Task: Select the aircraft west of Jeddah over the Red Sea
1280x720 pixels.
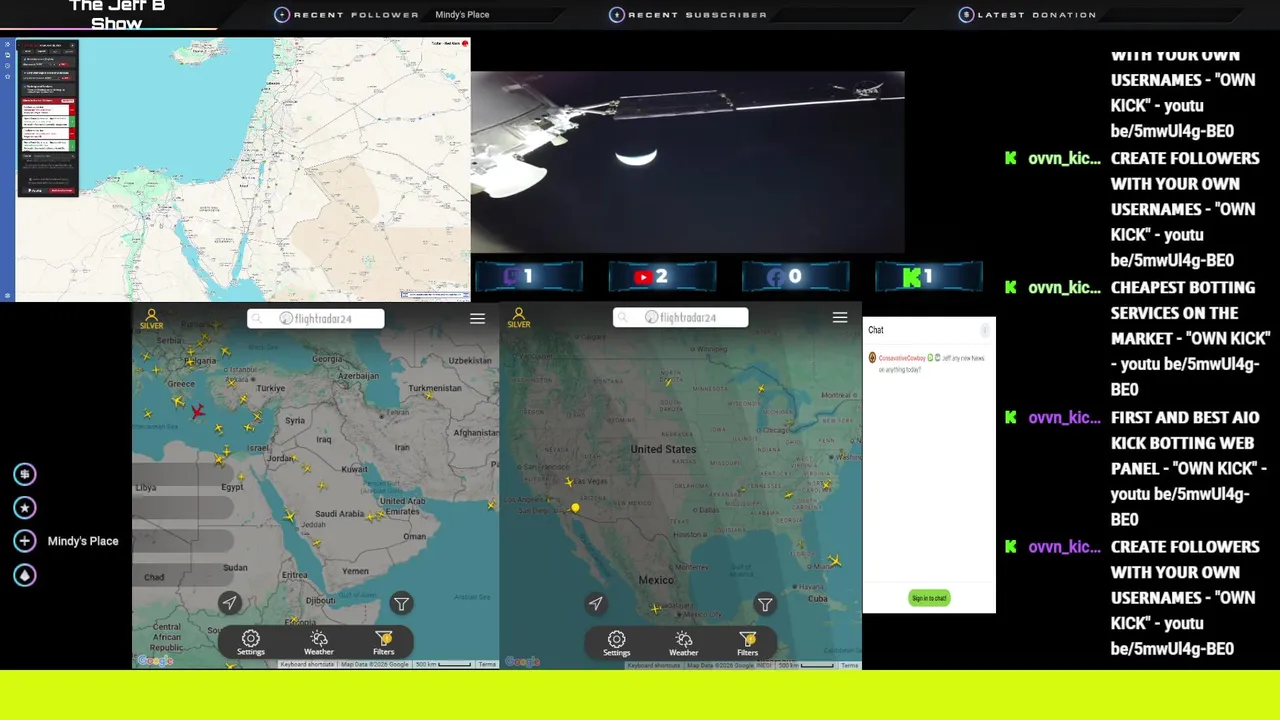Action: [290, 517]
